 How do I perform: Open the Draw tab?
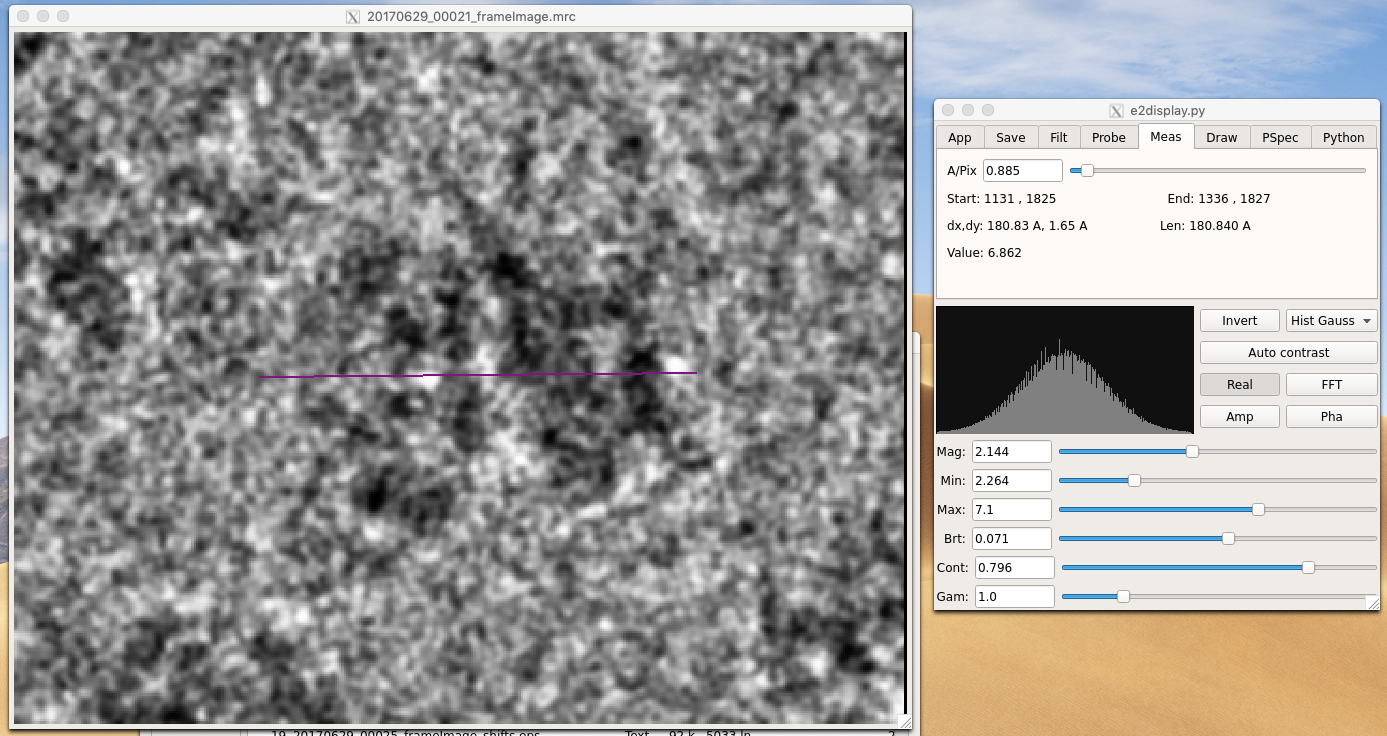click(1221, 137)
